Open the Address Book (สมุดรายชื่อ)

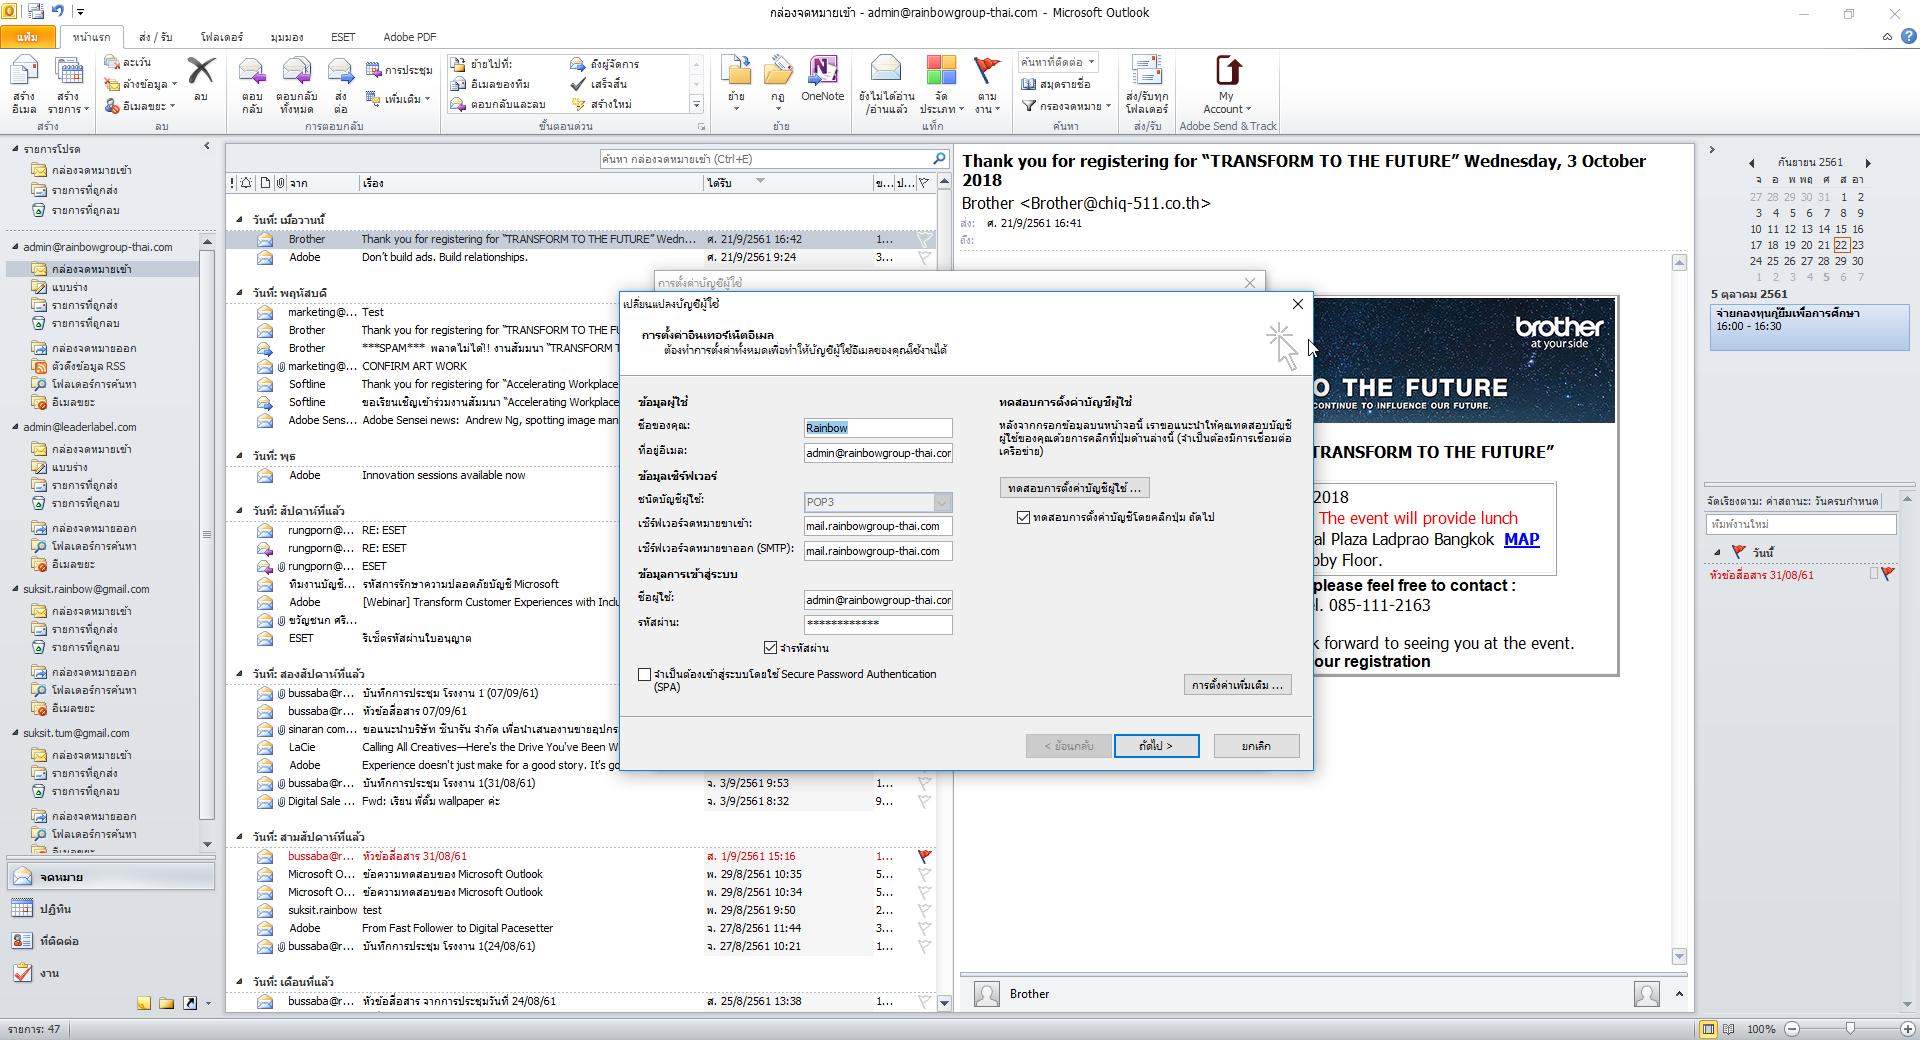[1055, 84]
